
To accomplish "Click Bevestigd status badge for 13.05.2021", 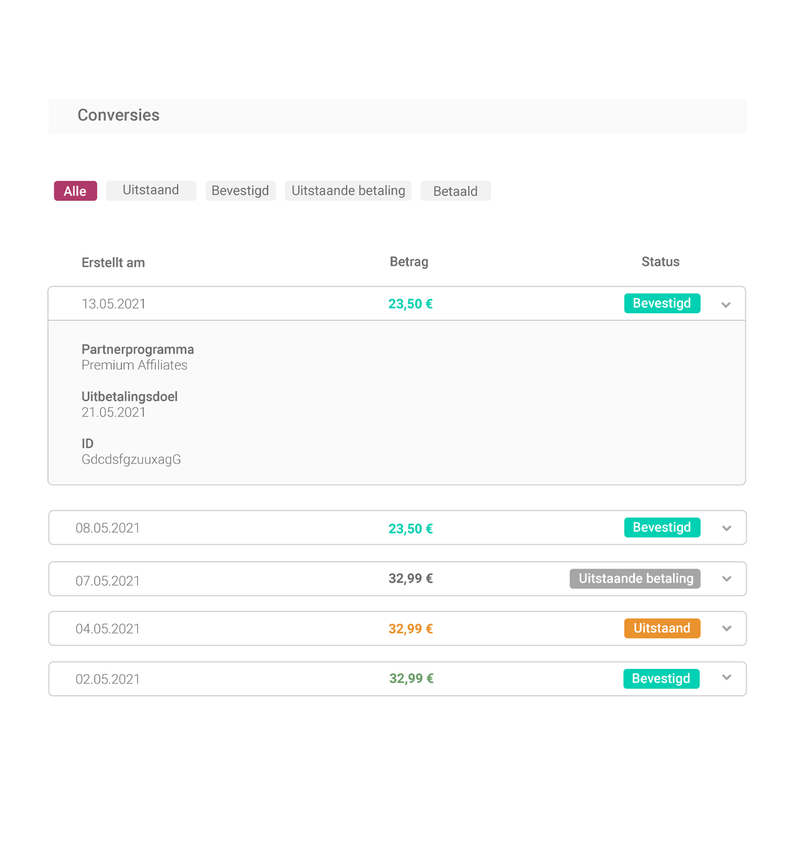I will pos(662,303).
